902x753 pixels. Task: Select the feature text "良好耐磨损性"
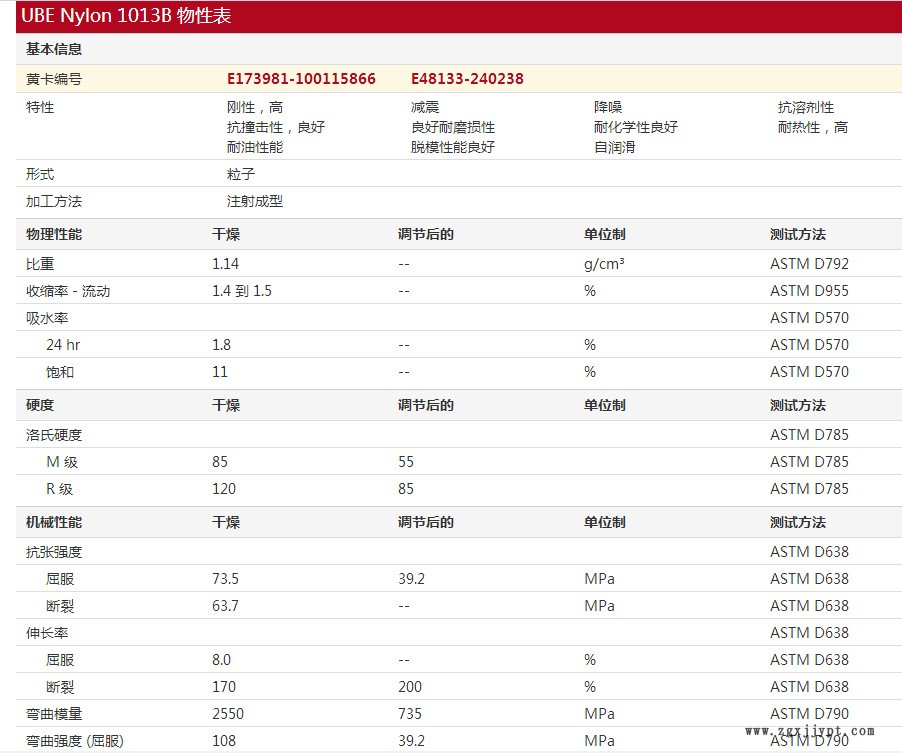453,127
